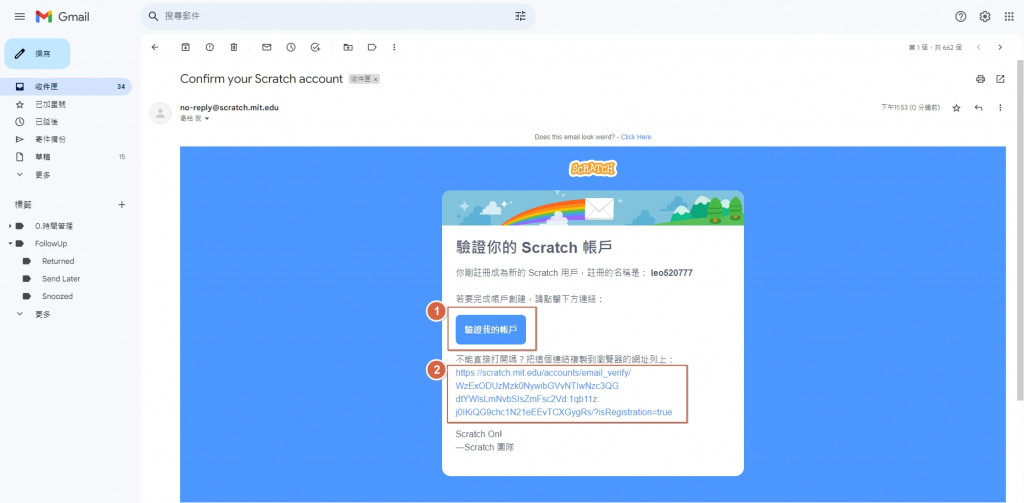Screen dimensions: 1024x503
Task: Apply a label using label icon
Action: (372, 47)
